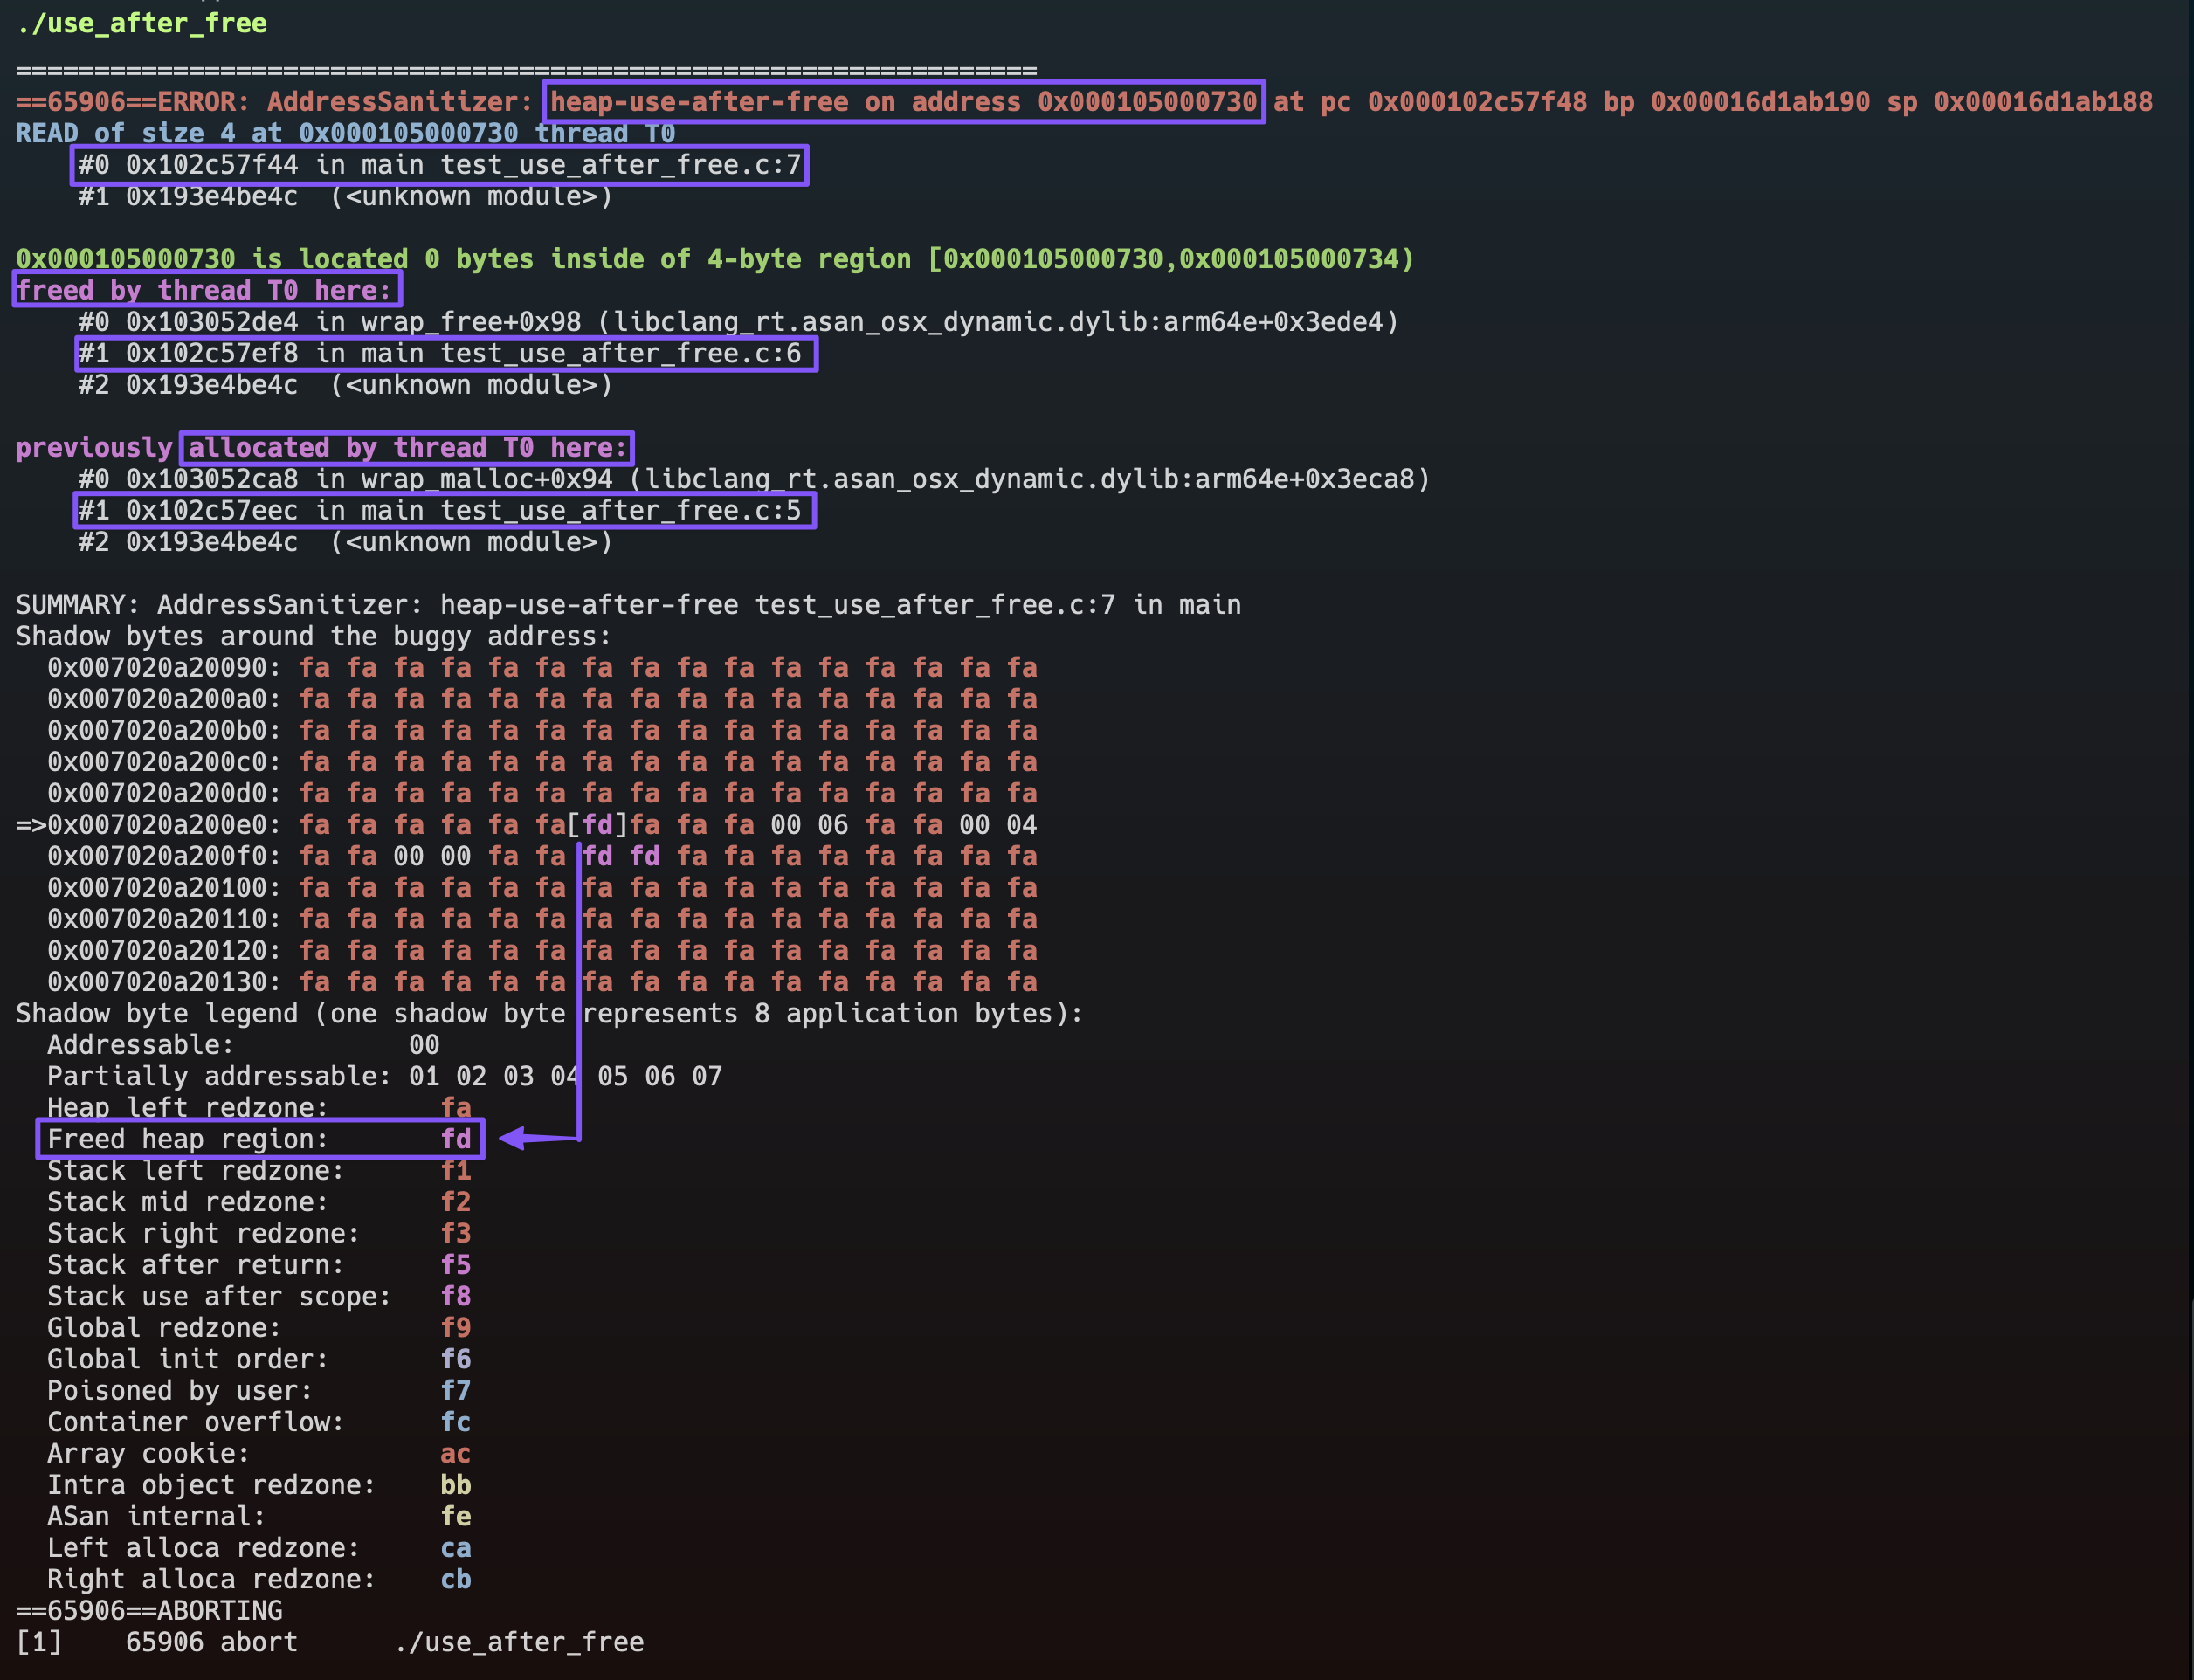This screenshot has height=1680, width=2194.
Task: Click the free frame at test_use_after_free.c:6
Action: pos(445,354)
